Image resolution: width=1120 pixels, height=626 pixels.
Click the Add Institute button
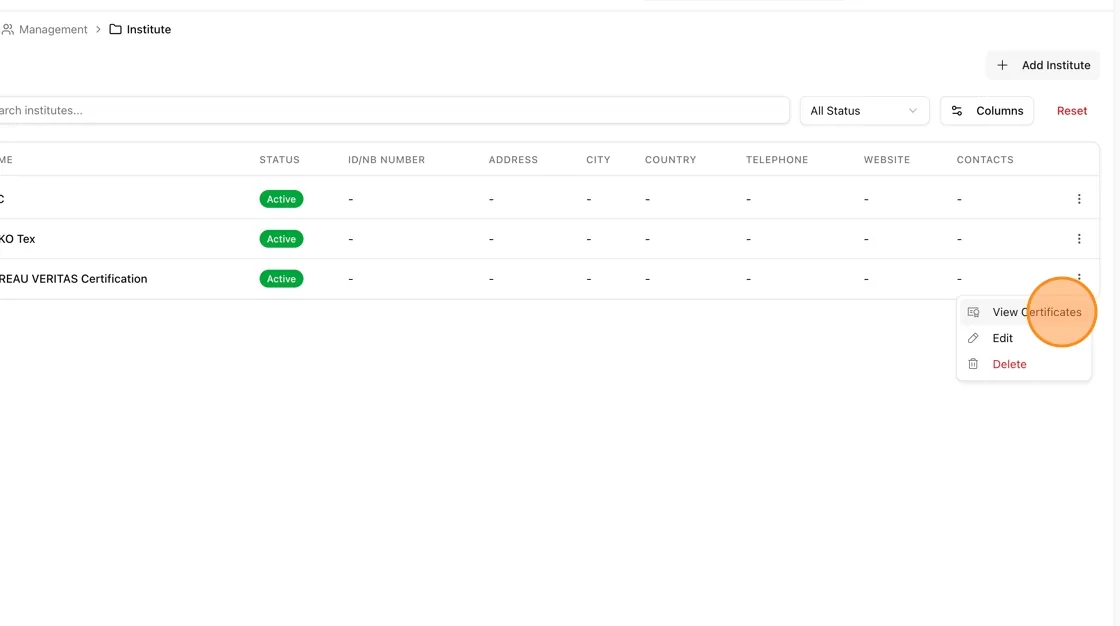click(1043, 65)
